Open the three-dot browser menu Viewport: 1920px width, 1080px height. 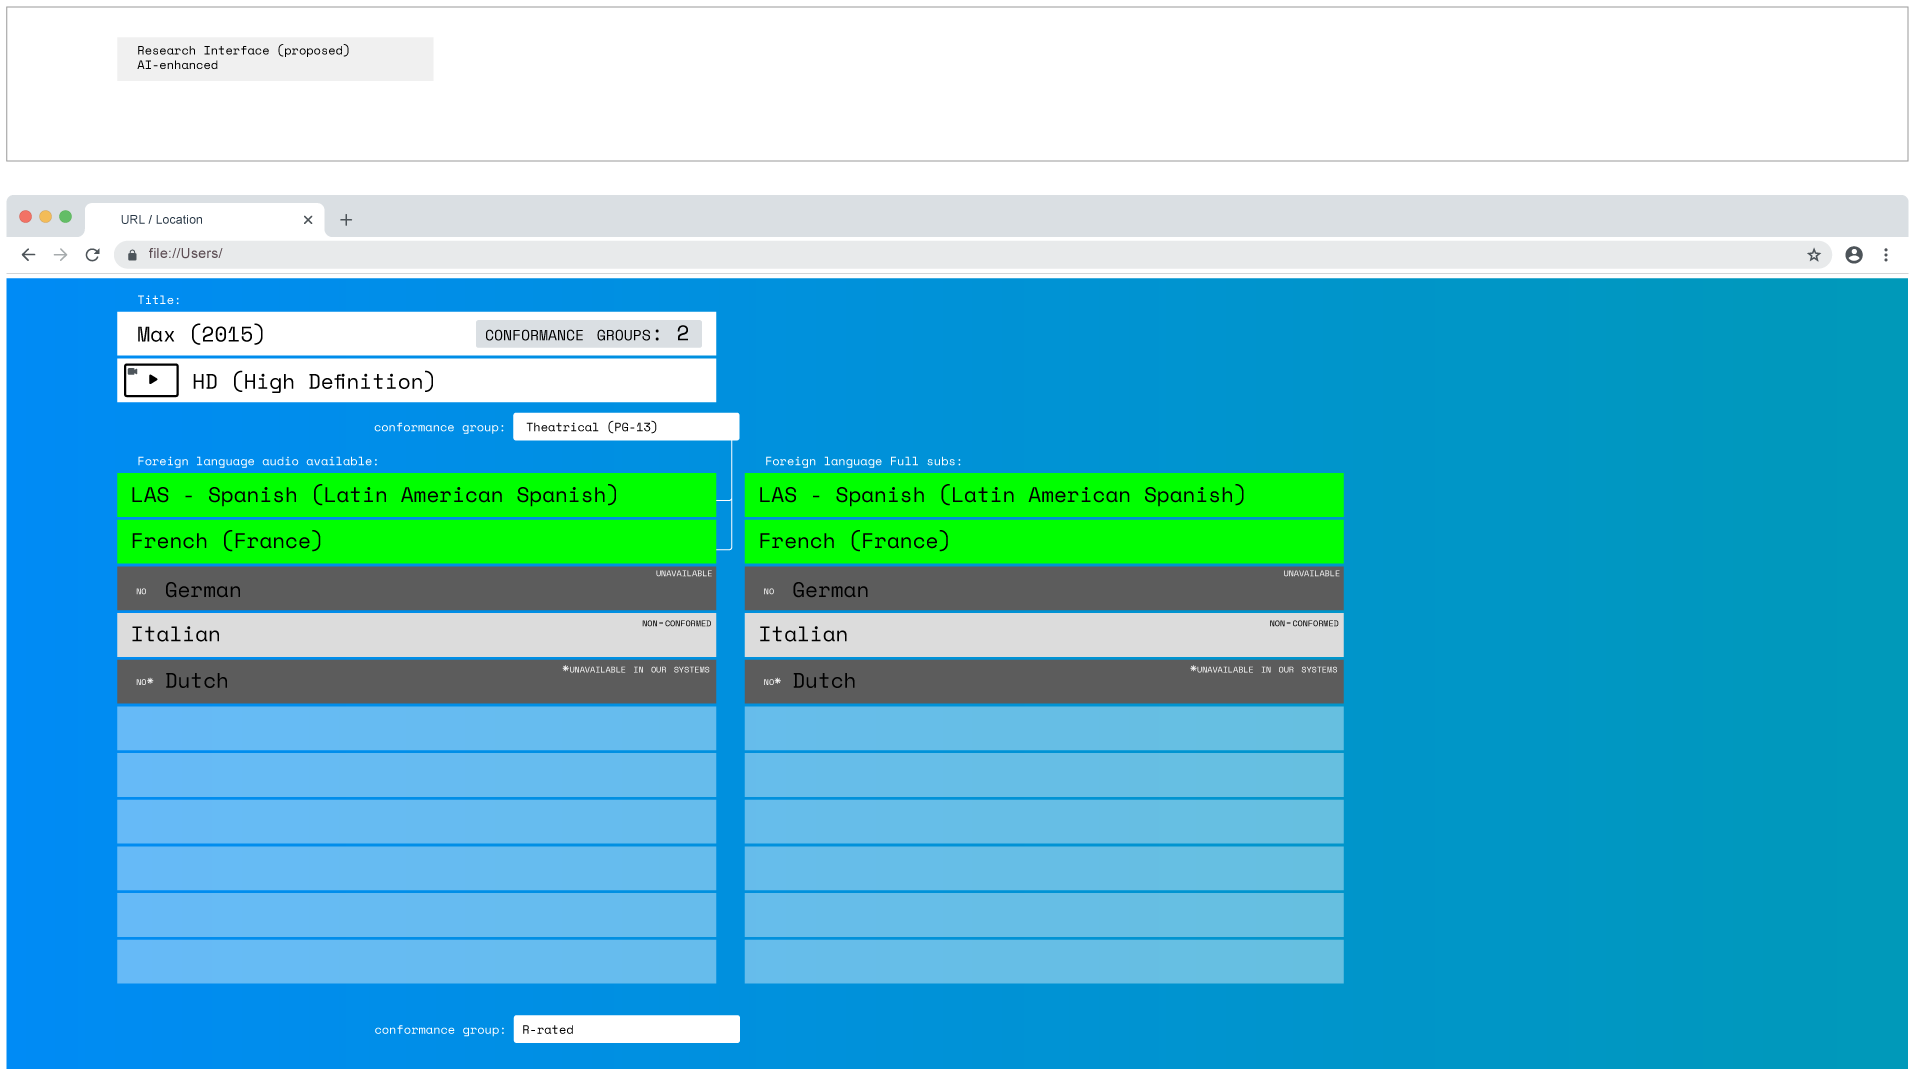(1885, 255)
